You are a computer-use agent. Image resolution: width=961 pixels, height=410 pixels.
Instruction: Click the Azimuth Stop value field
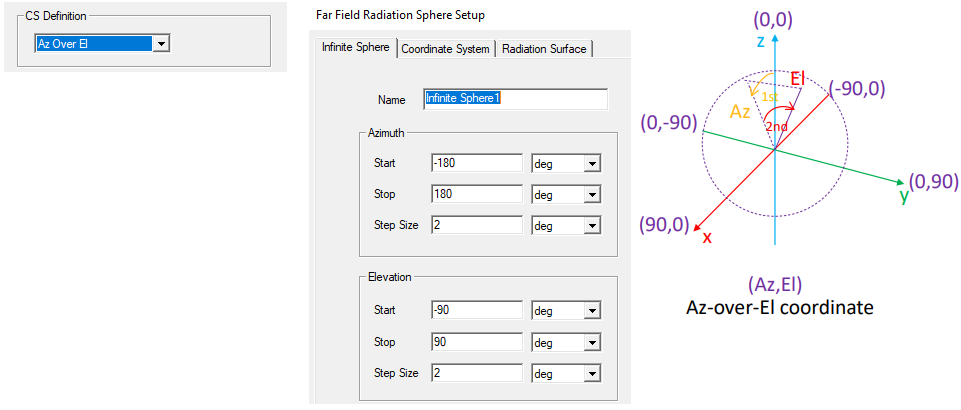(x=477, y=194)
